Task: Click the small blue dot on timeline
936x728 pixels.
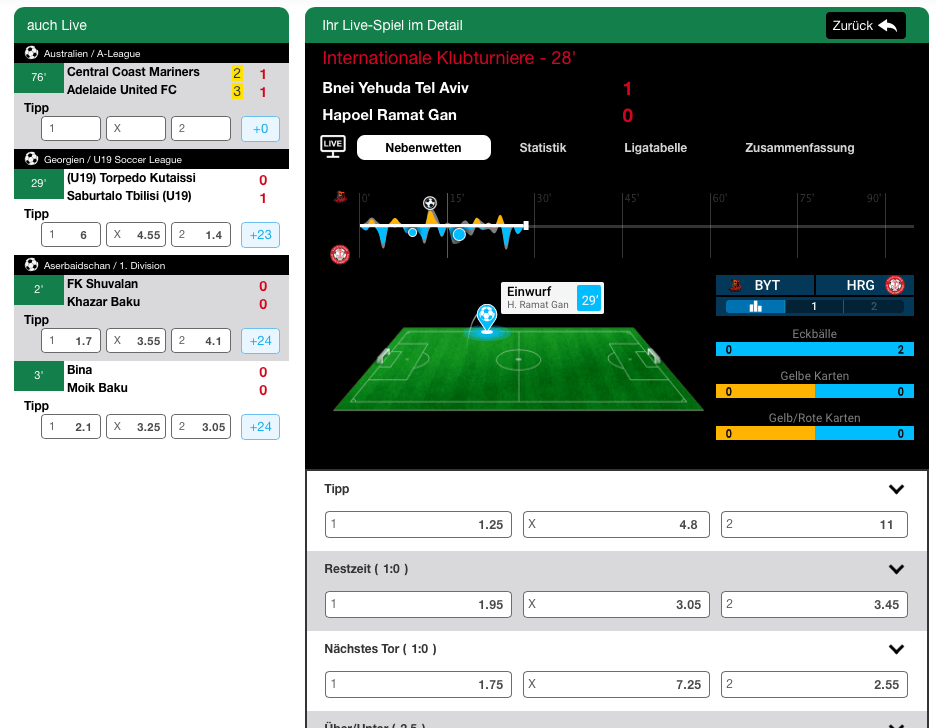Action: (x=412, y=232)
